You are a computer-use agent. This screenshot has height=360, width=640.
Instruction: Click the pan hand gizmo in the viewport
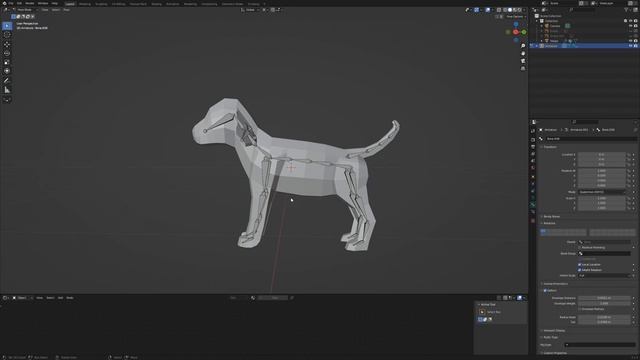tap(523, 53)
